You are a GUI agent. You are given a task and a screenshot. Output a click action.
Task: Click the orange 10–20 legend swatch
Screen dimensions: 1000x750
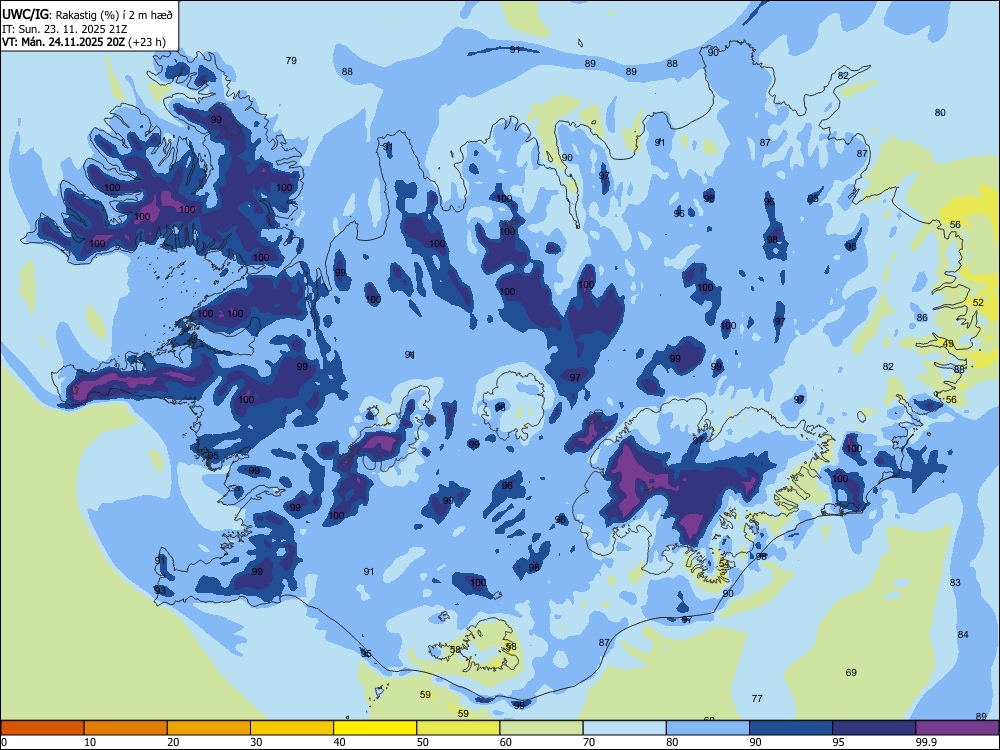[x=126, y=728]
